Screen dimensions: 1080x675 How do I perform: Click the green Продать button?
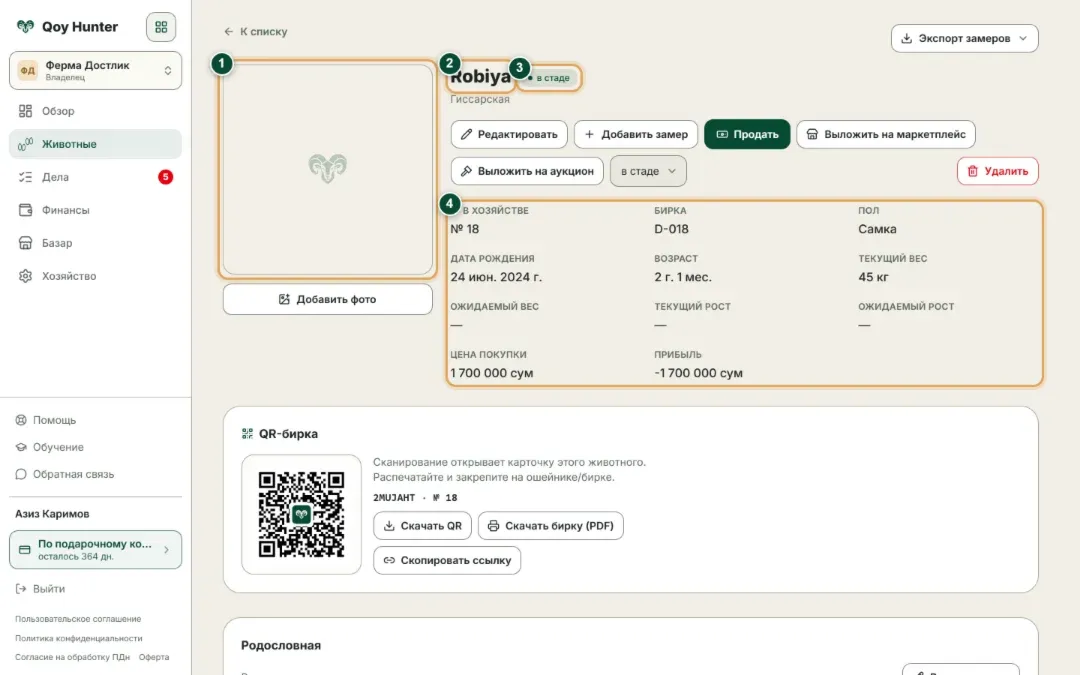pyautogui.click(x=747, y=134)
